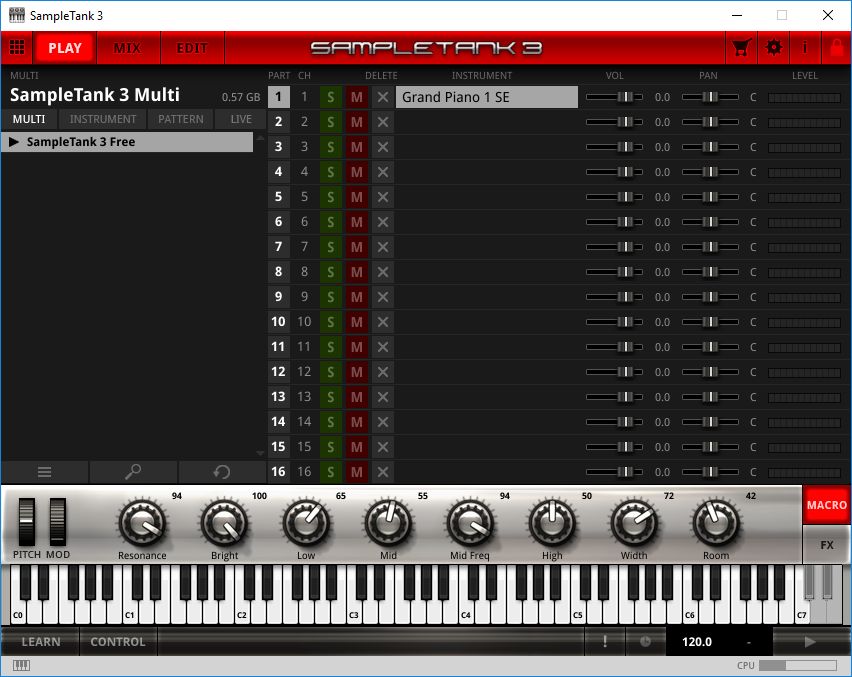Click the info 'i' icon
Viewport: 852px width, 677px height.
coord(805,48)
